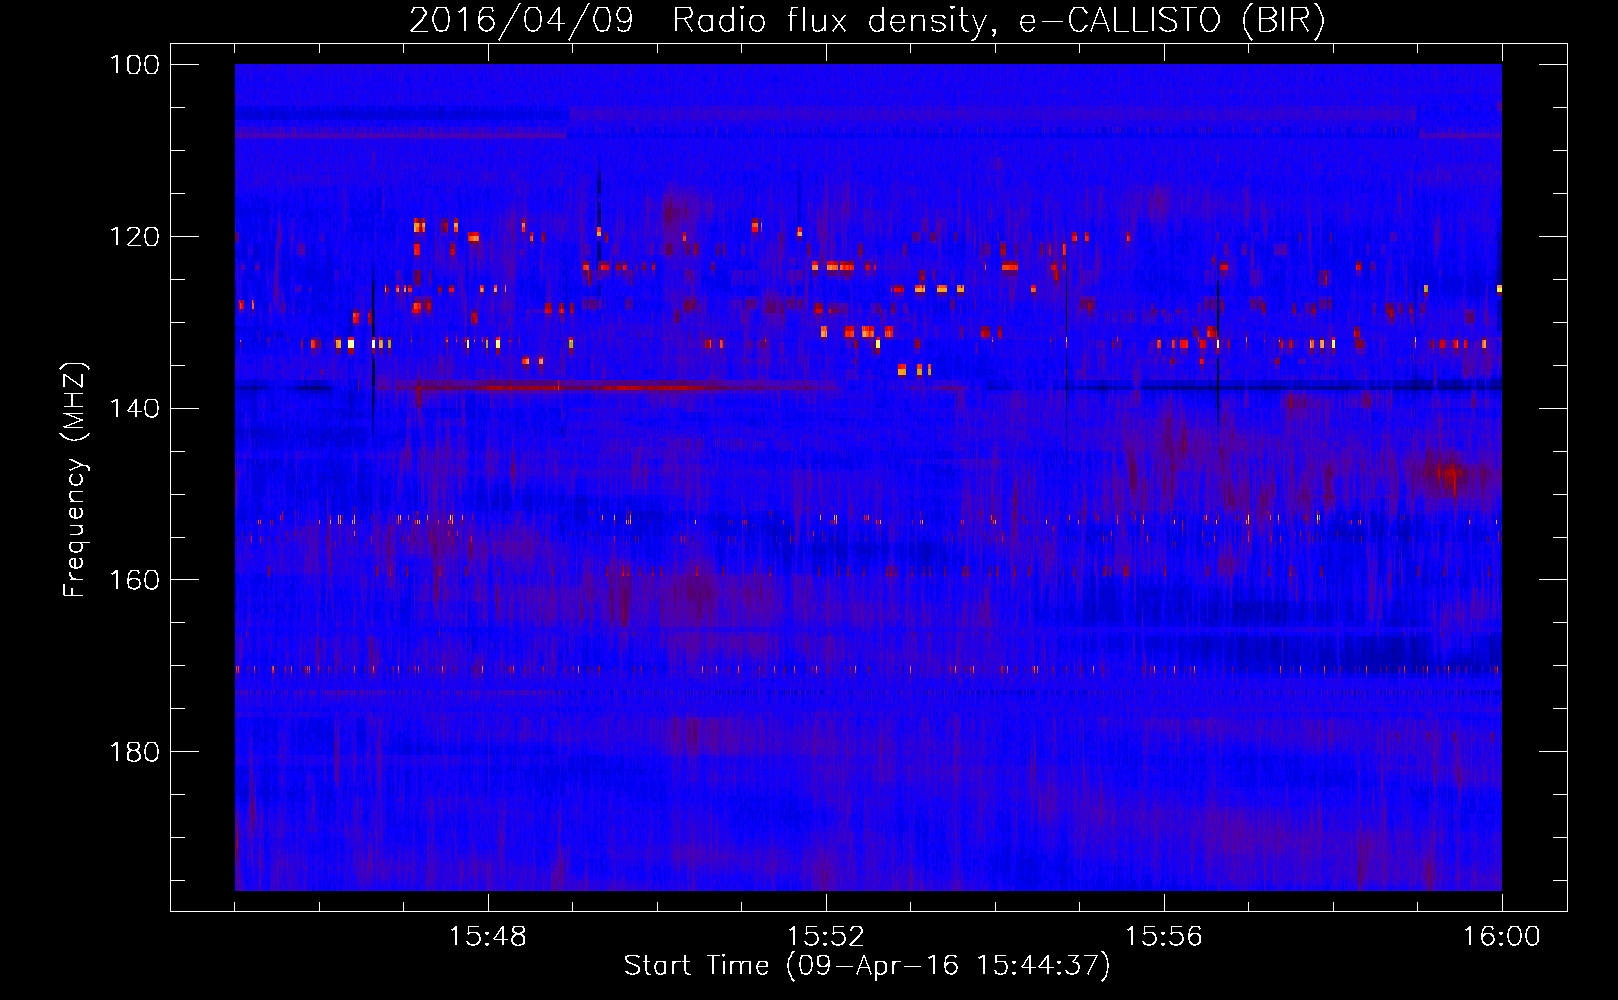Image resolution: width=1618 pixels, height=1000 pixels.
Task: Click the 140 frequency tick label
Action: pyautogui.click(x=134, y=409)
